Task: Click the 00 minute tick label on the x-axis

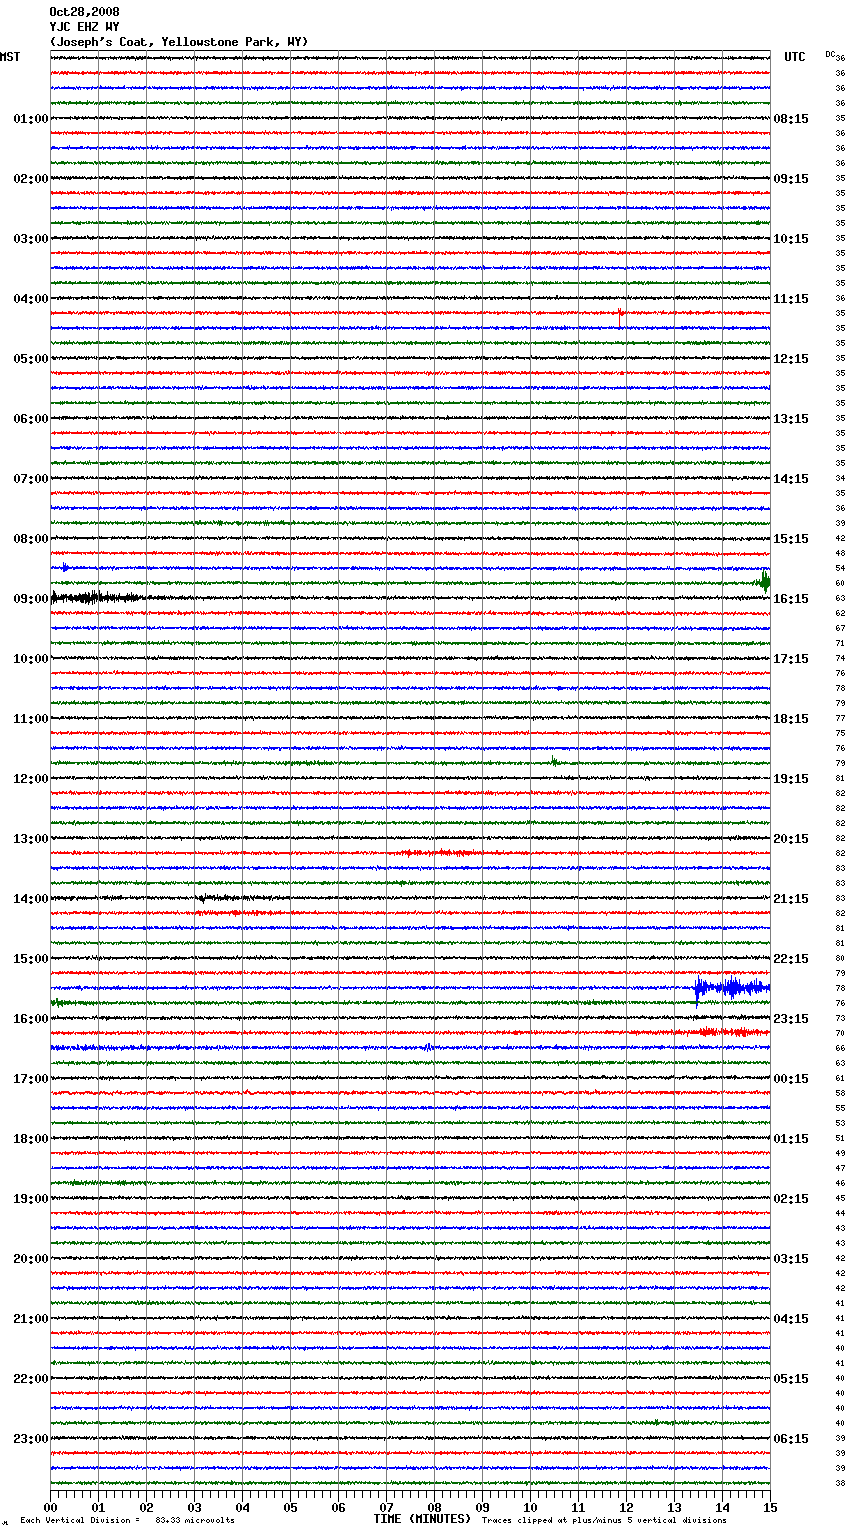Action: tap(50, 1507)
